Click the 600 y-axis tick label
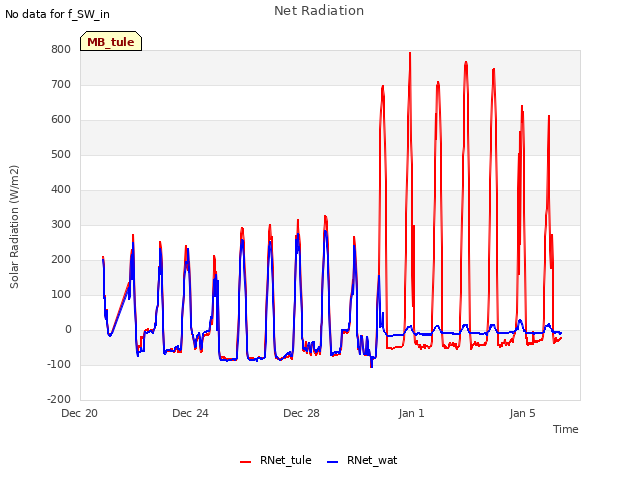 click(61, 120)
